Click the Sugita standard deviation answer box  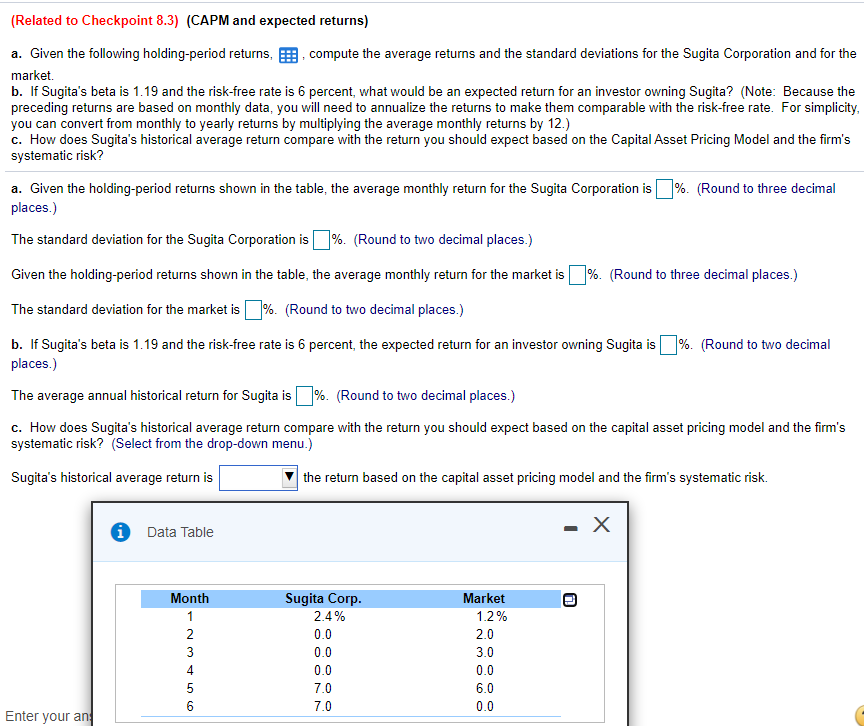pyautogui.click(x=322, y=239)
